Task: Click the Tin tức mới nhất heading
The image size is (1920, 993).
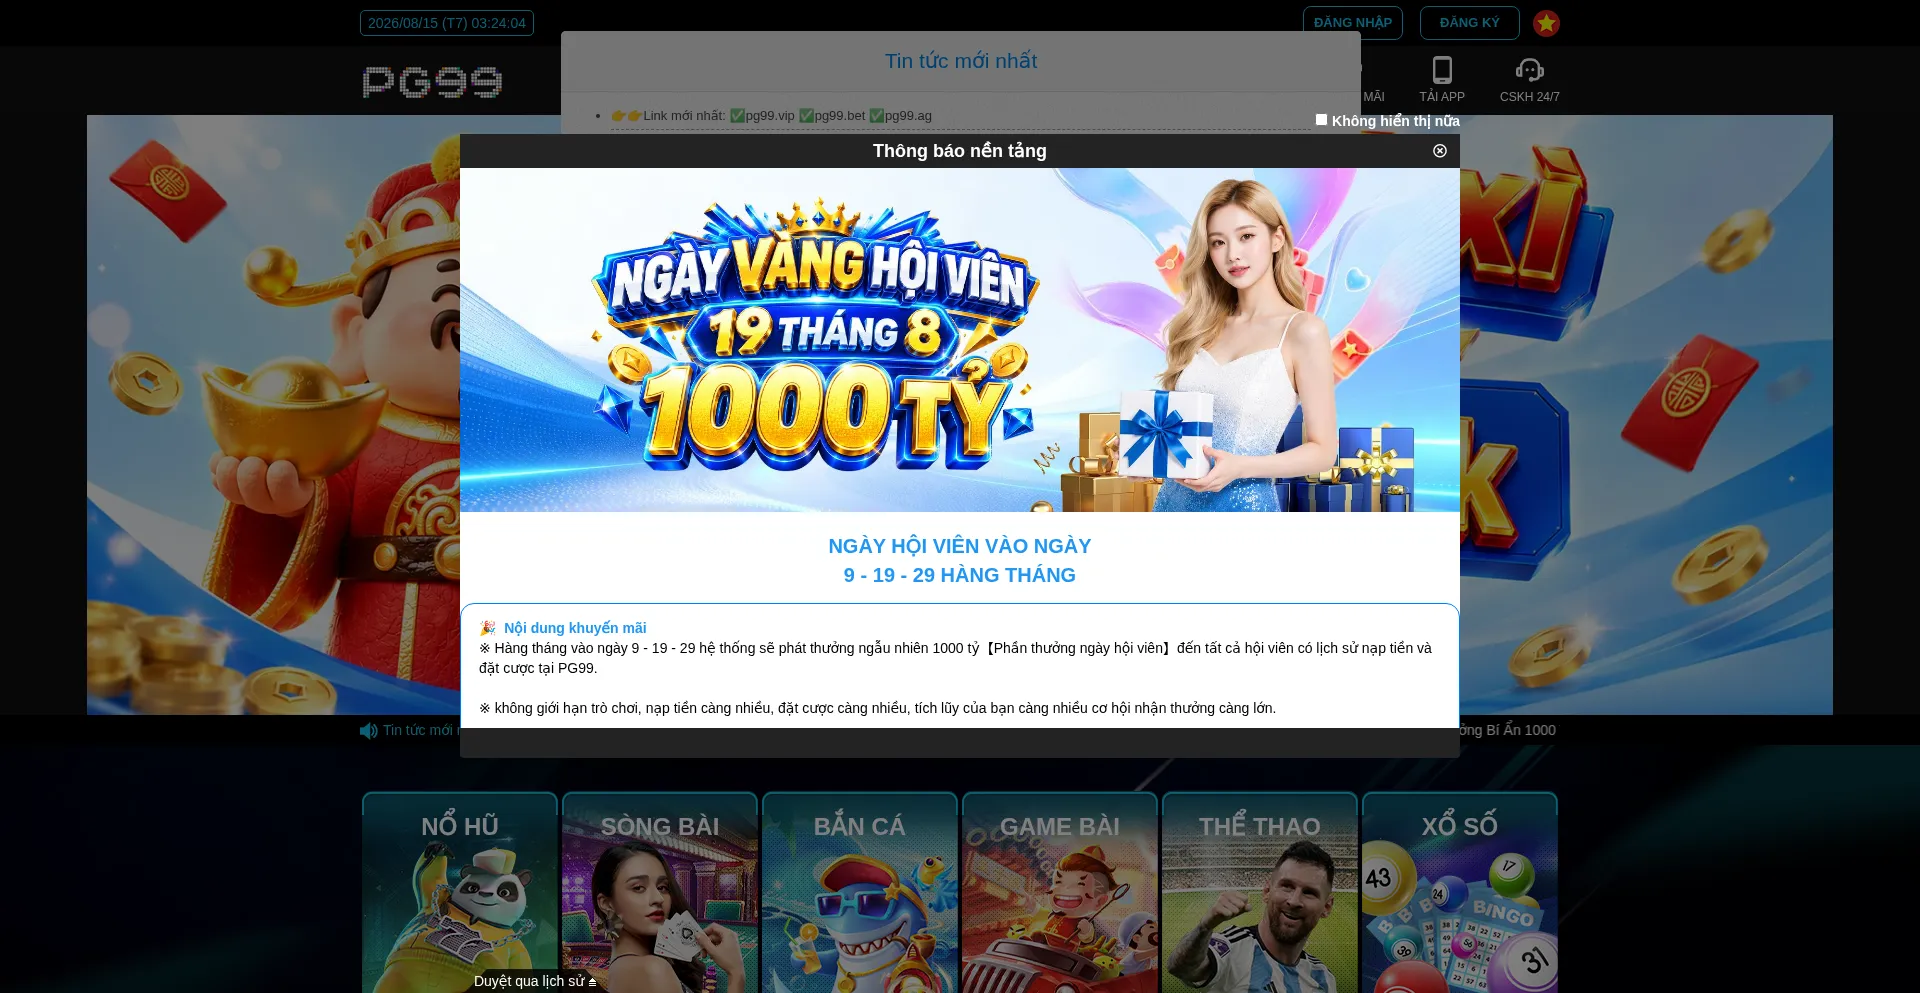Action: pos(961,61)
